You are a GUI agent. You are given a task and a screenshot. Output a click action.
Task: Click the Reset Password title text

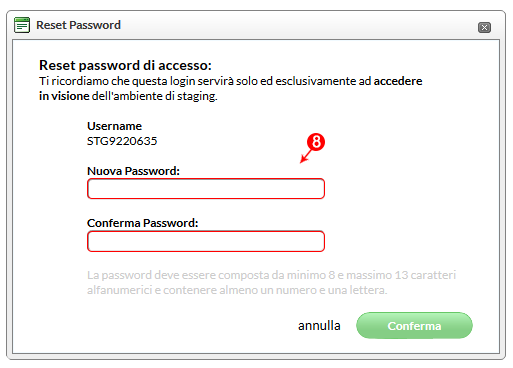pos(78,25)
